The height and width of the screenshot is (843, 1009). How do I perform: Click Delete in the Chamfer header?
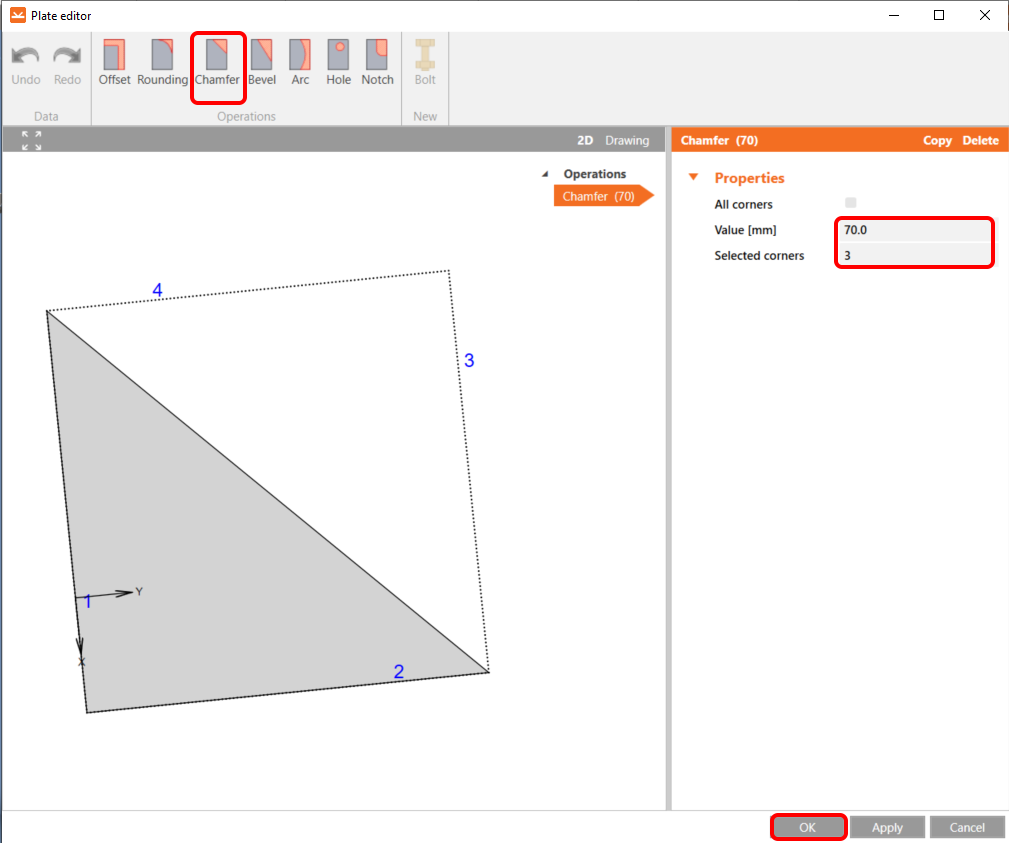980,141
